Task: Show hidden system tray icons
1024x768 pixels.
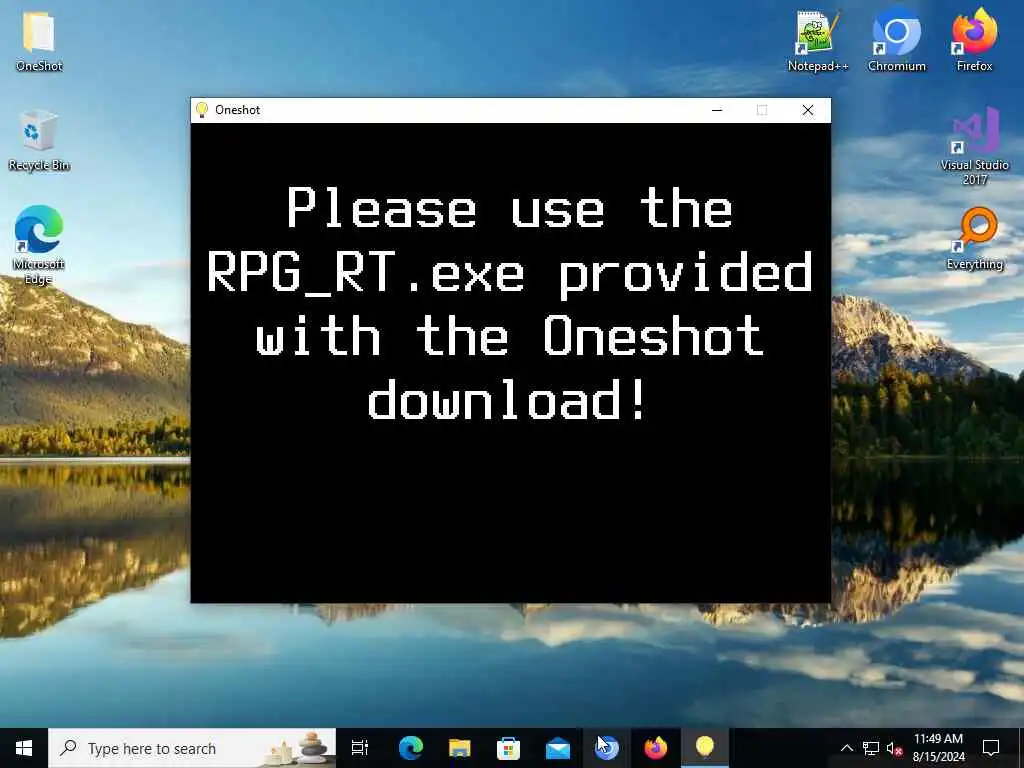Action: 846,748
